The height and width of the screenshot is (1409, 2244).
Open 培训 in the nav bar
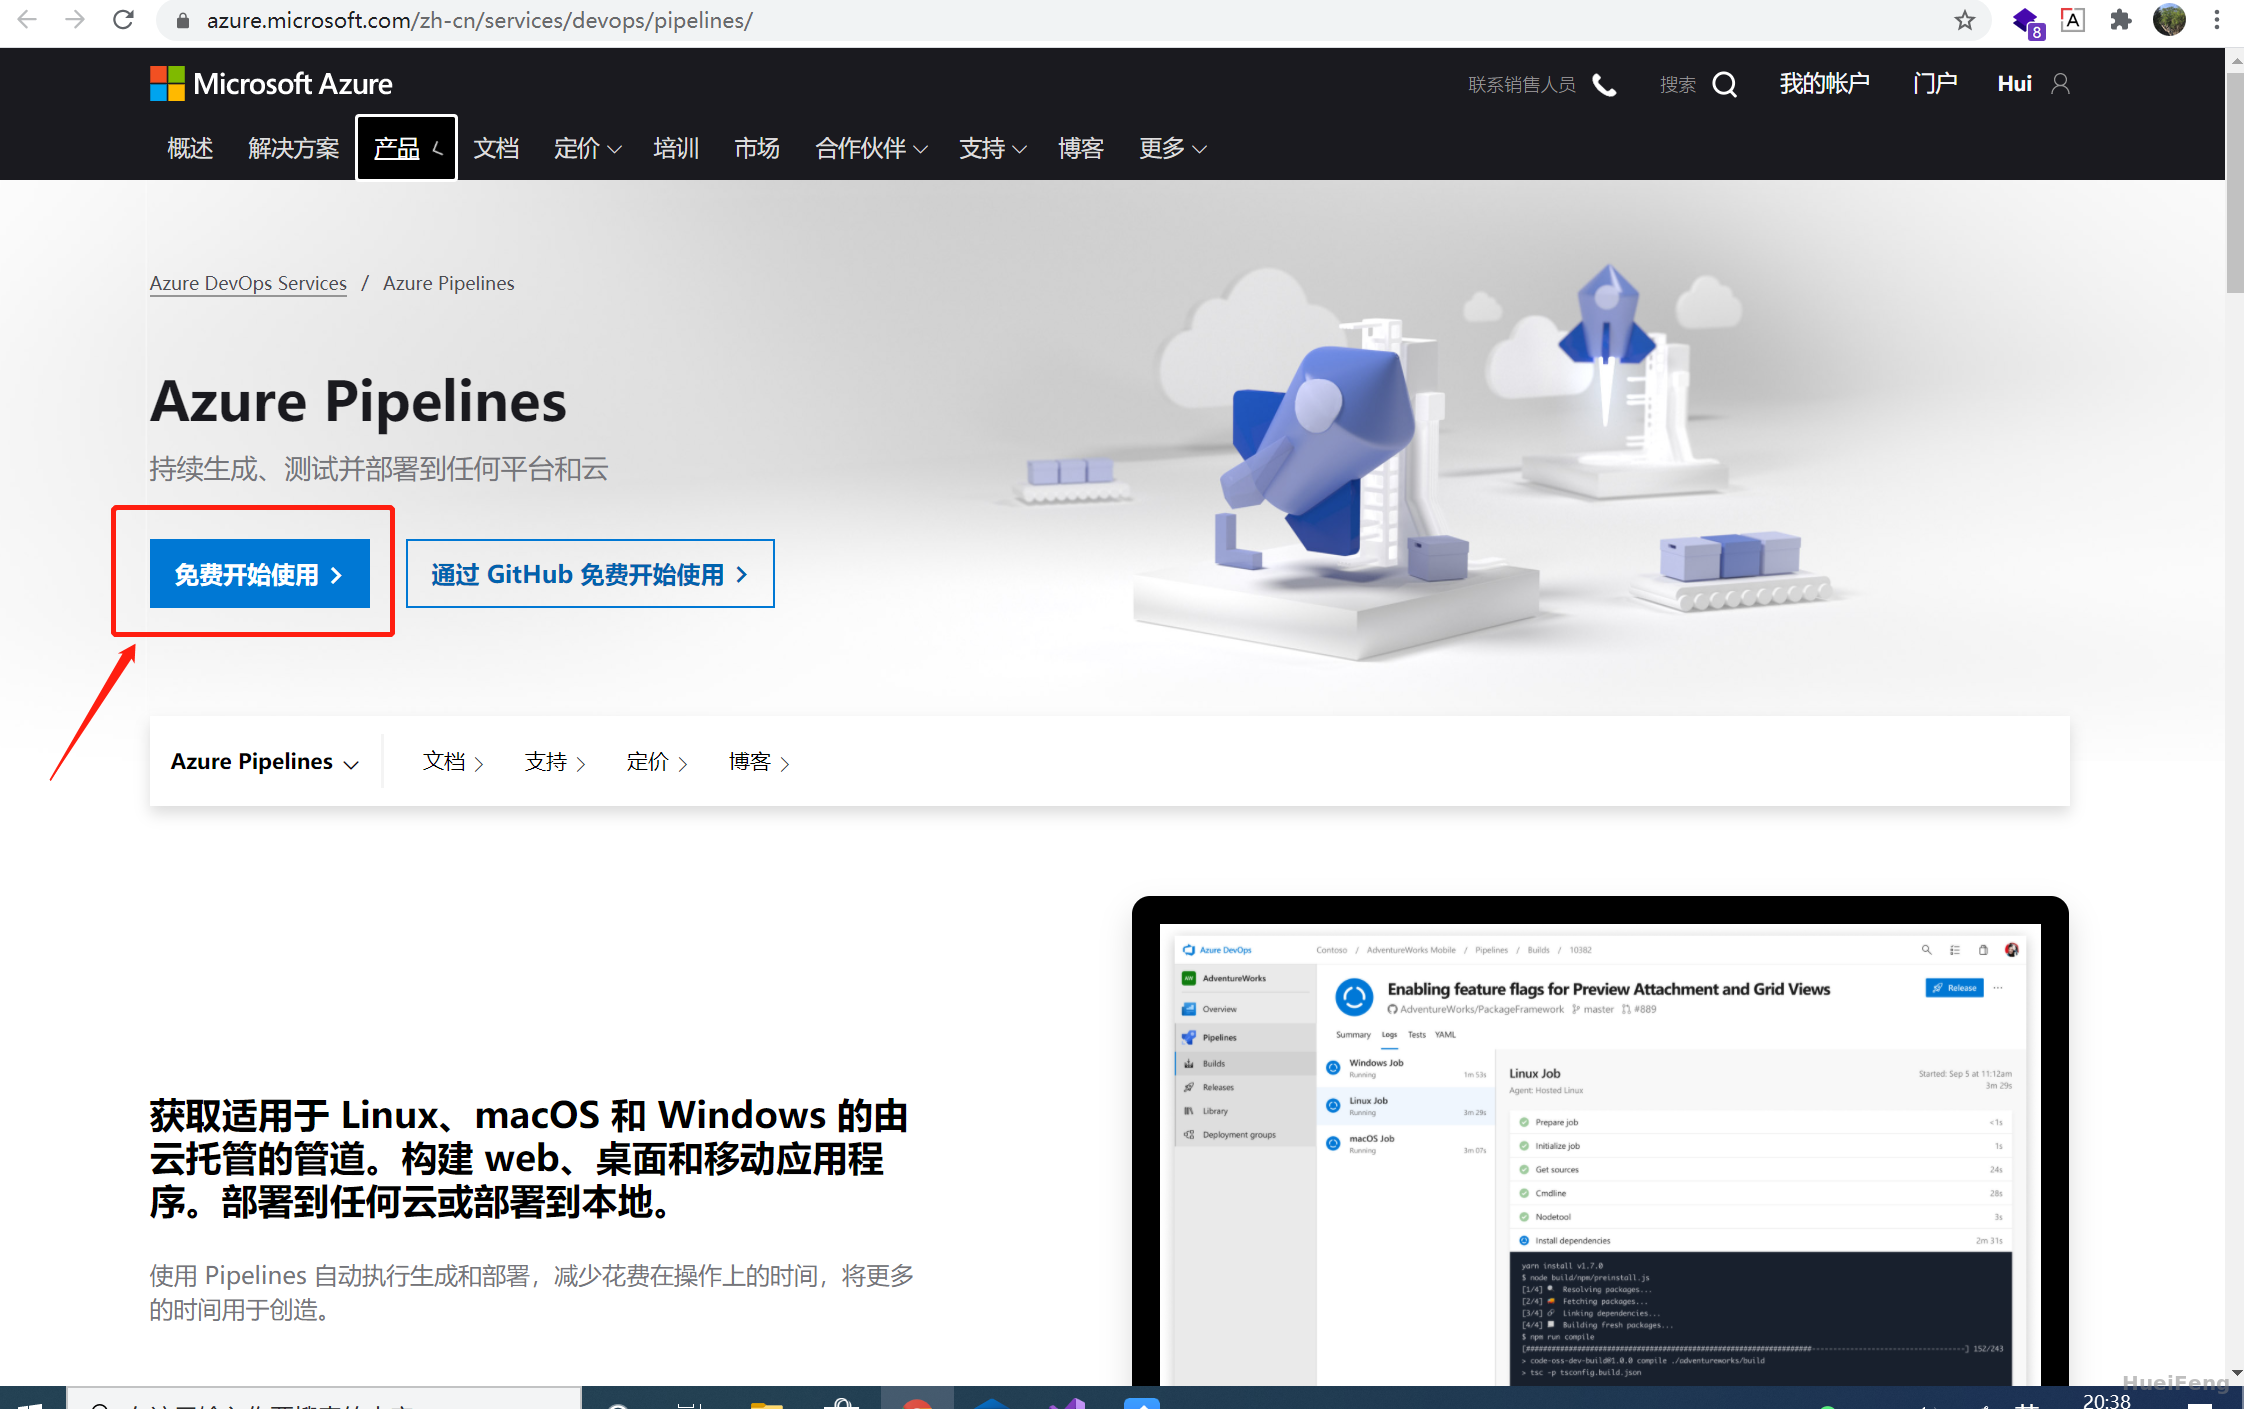[x=676, y=148]
